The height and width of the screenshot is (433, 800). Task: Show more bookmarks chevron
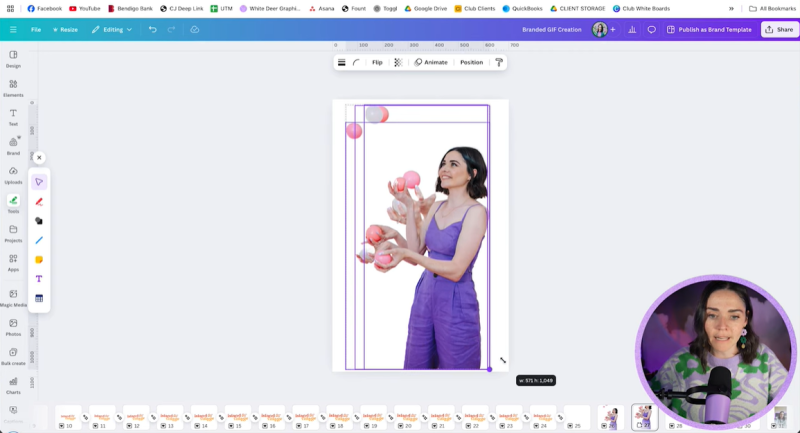click(731, 9)
